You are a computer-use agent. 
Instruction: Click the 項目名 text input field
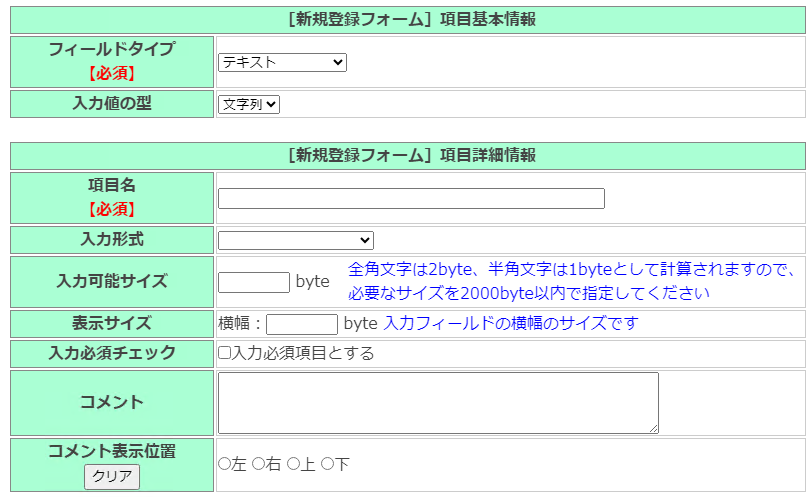pyautogui.click(x=411, y=198)
